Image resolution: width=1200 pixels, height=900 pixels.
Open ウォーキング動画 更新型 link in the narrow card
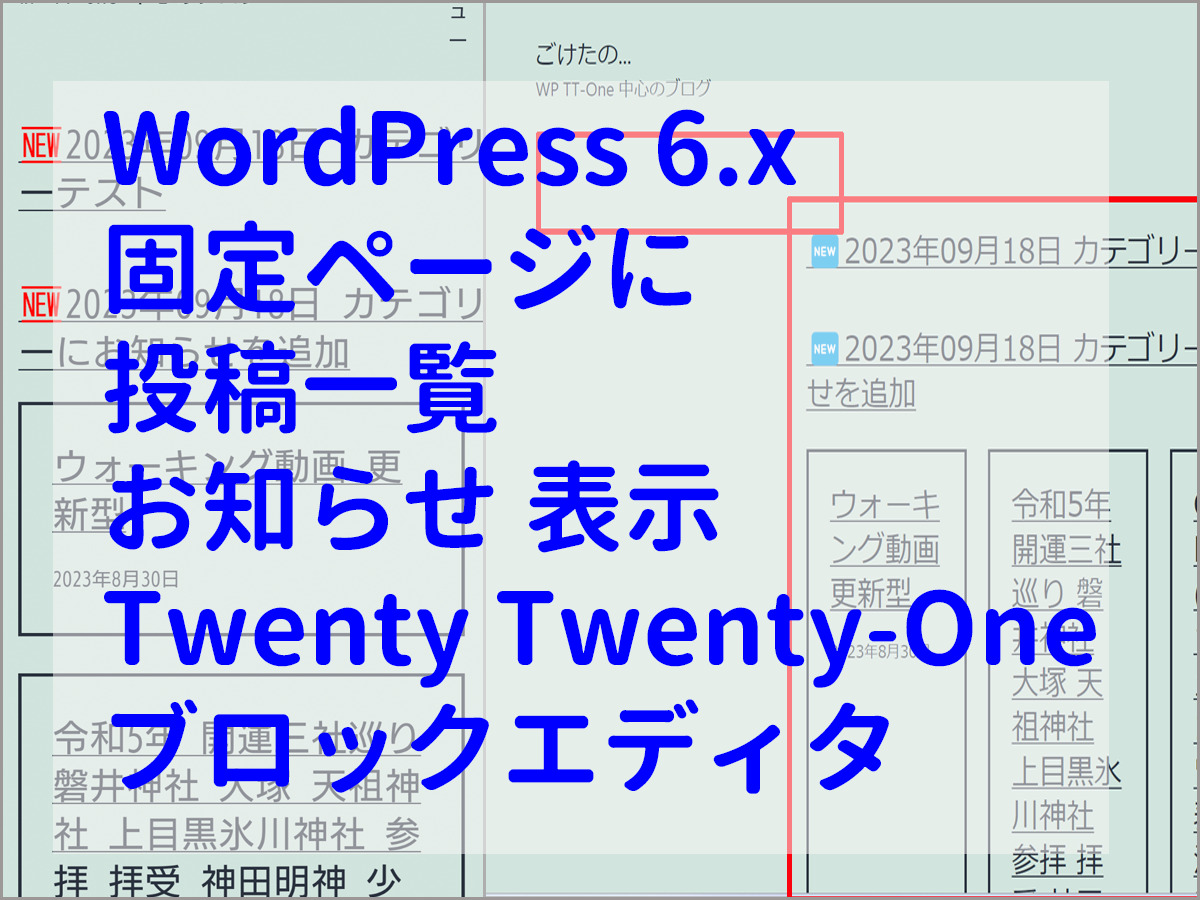pyautogui.click(x=885, y=550)
